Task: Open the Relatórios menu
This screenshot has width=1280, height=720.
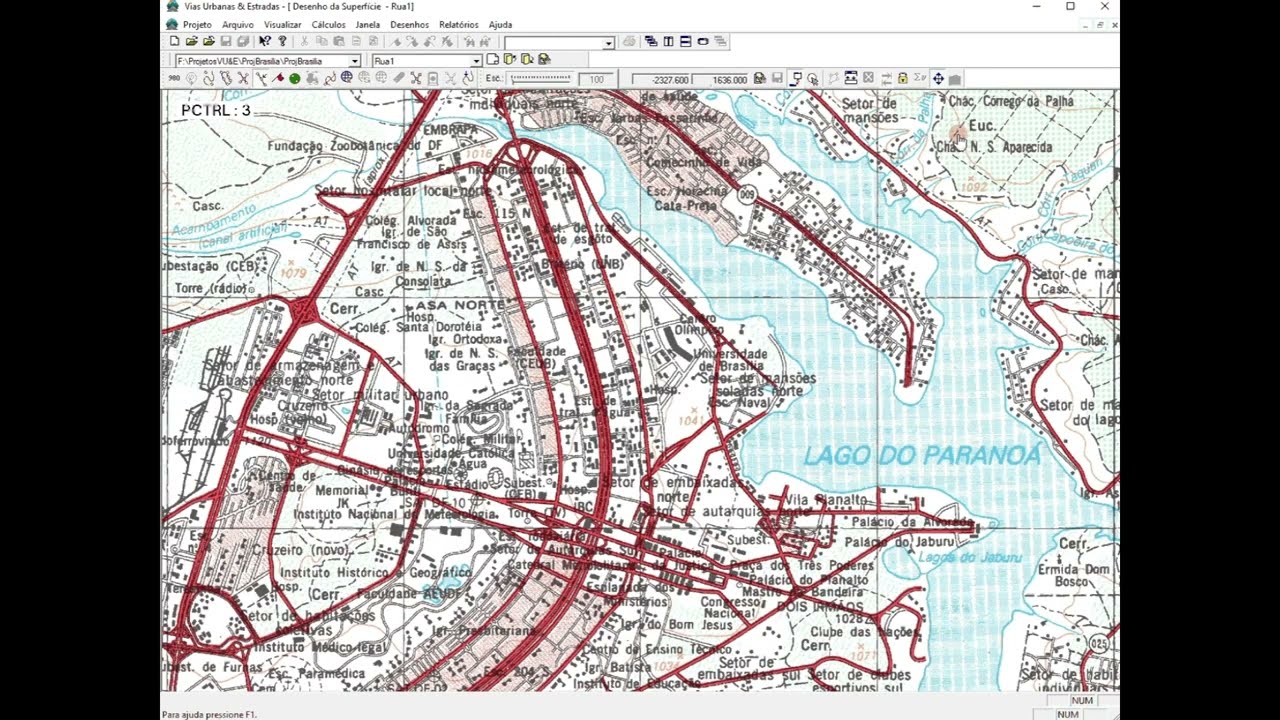Action: [x=459, y=24]
